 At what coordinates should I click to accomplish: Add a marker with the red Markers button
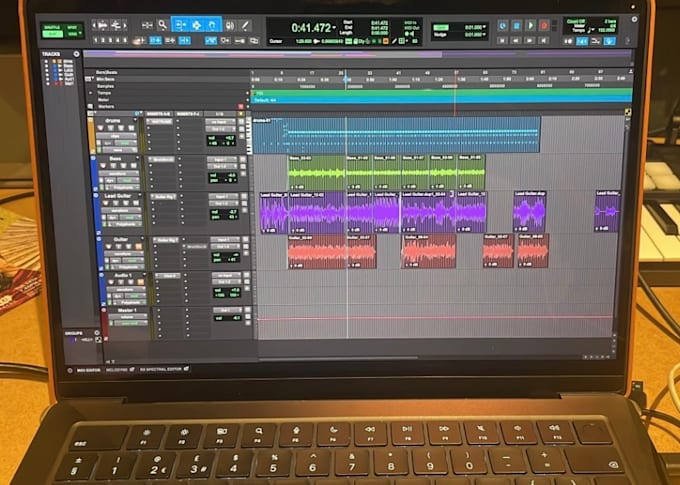(x=241, y=106)
